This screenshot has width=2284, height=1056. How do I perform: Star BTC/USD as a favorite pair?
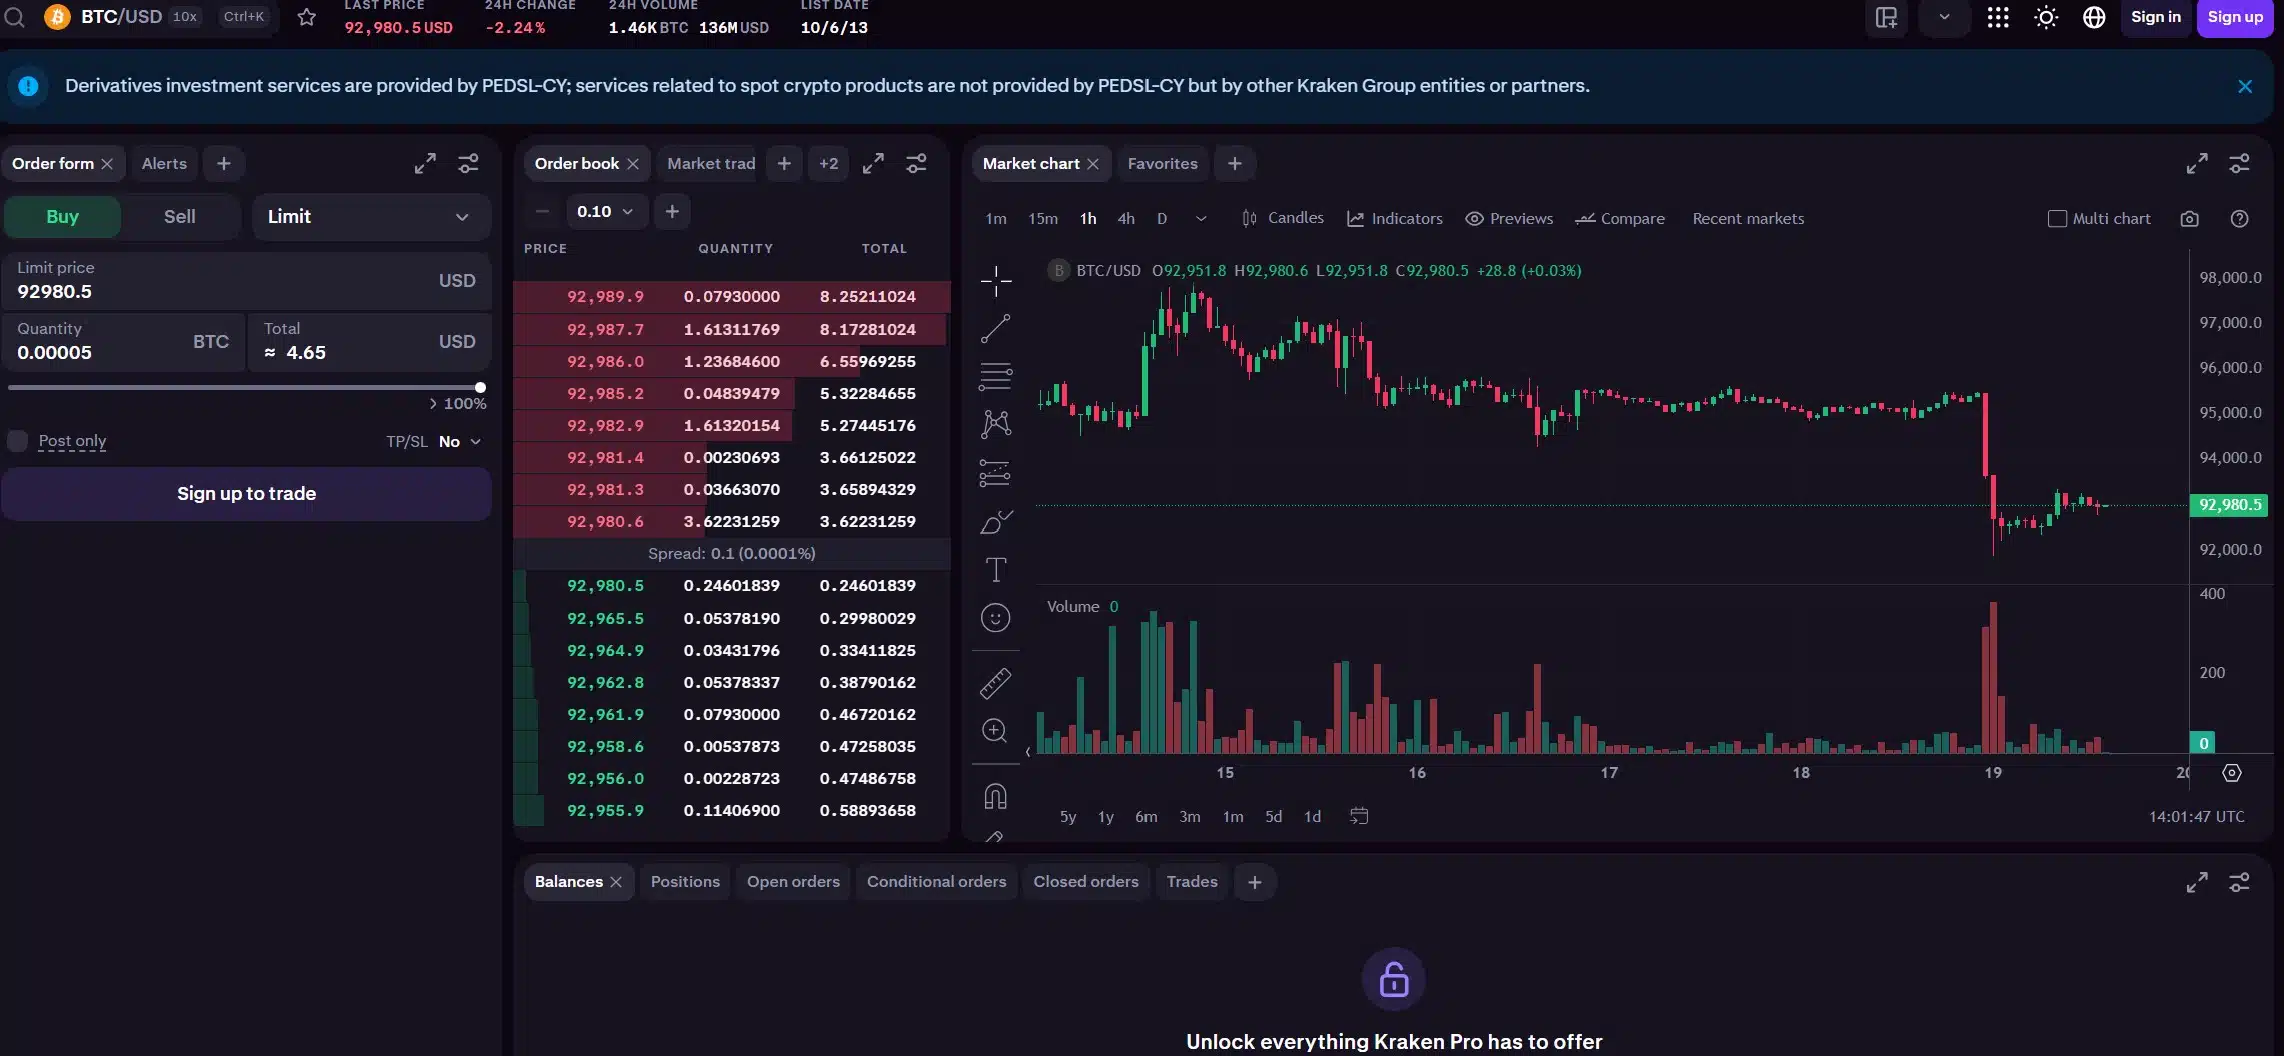click(307, 16)
